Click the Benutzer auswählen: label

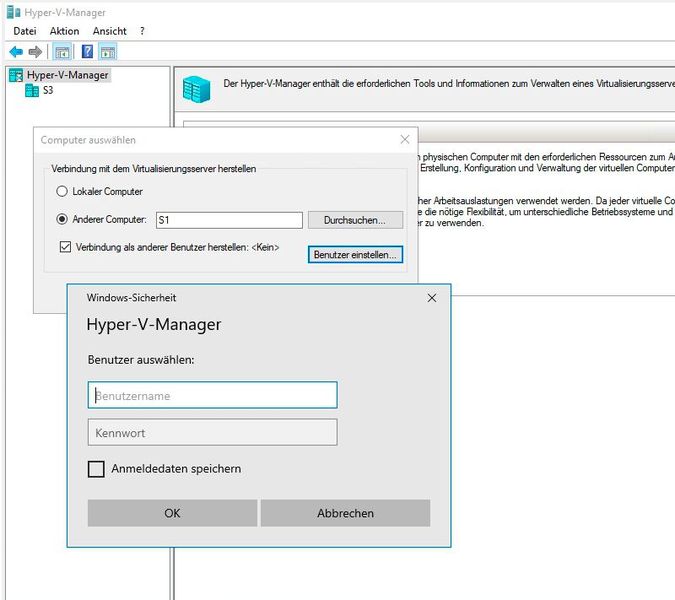point(141,360)
